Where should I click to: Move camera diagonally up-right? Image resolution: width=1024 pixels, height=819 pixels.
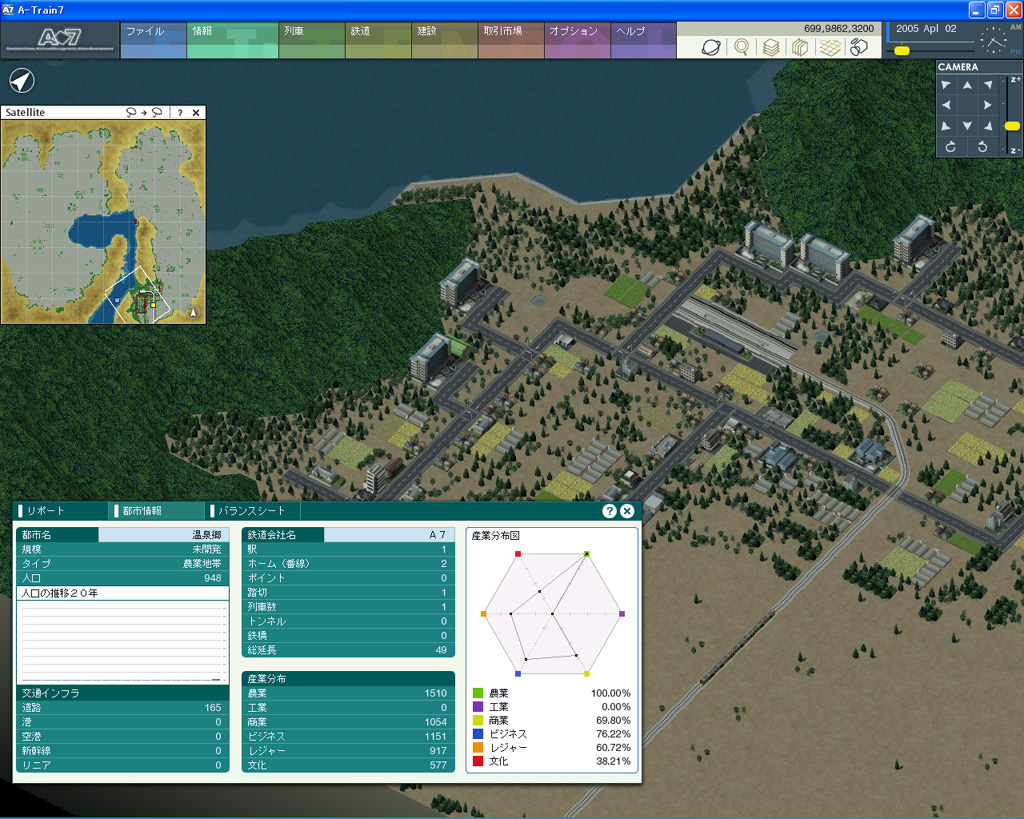click(987, 85)
